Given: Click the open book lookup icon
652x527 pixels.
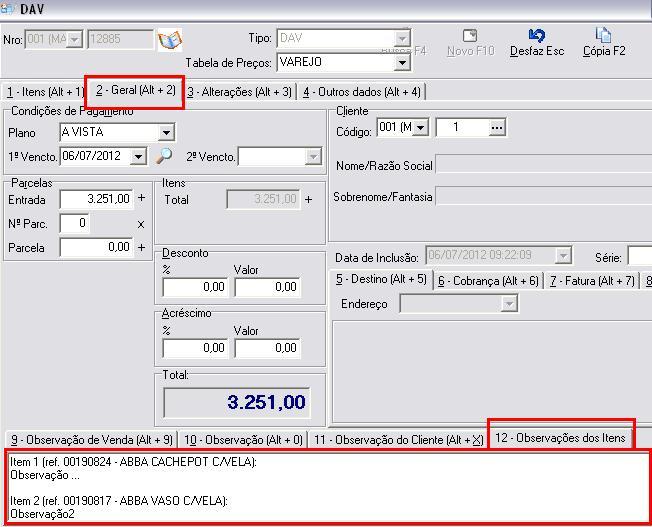Looking at the screenshot, I should point(170,40).
